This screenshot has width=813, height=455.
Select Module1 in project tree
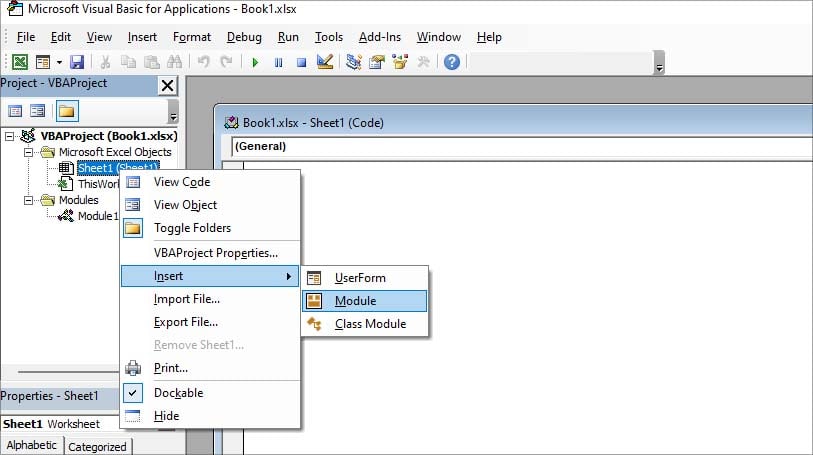click(98, 216)
